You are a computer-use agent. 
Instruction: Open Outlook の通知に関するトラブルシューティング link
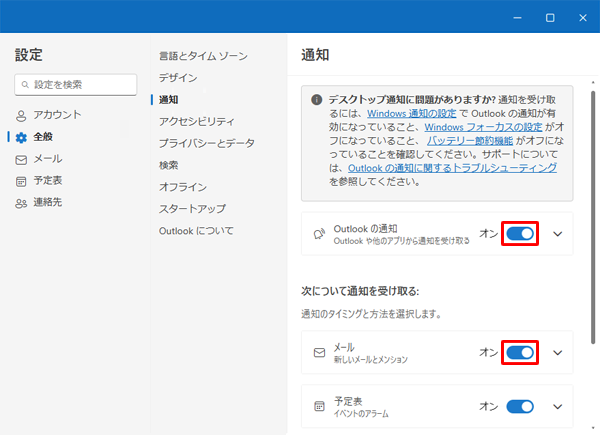coord(452,168)
